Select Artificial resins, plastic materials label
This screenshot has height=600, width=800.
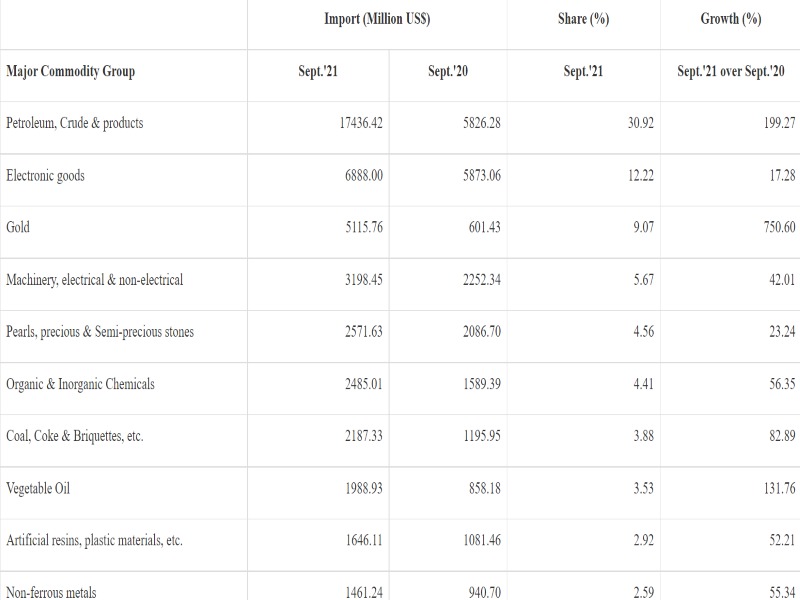[94, 541]
